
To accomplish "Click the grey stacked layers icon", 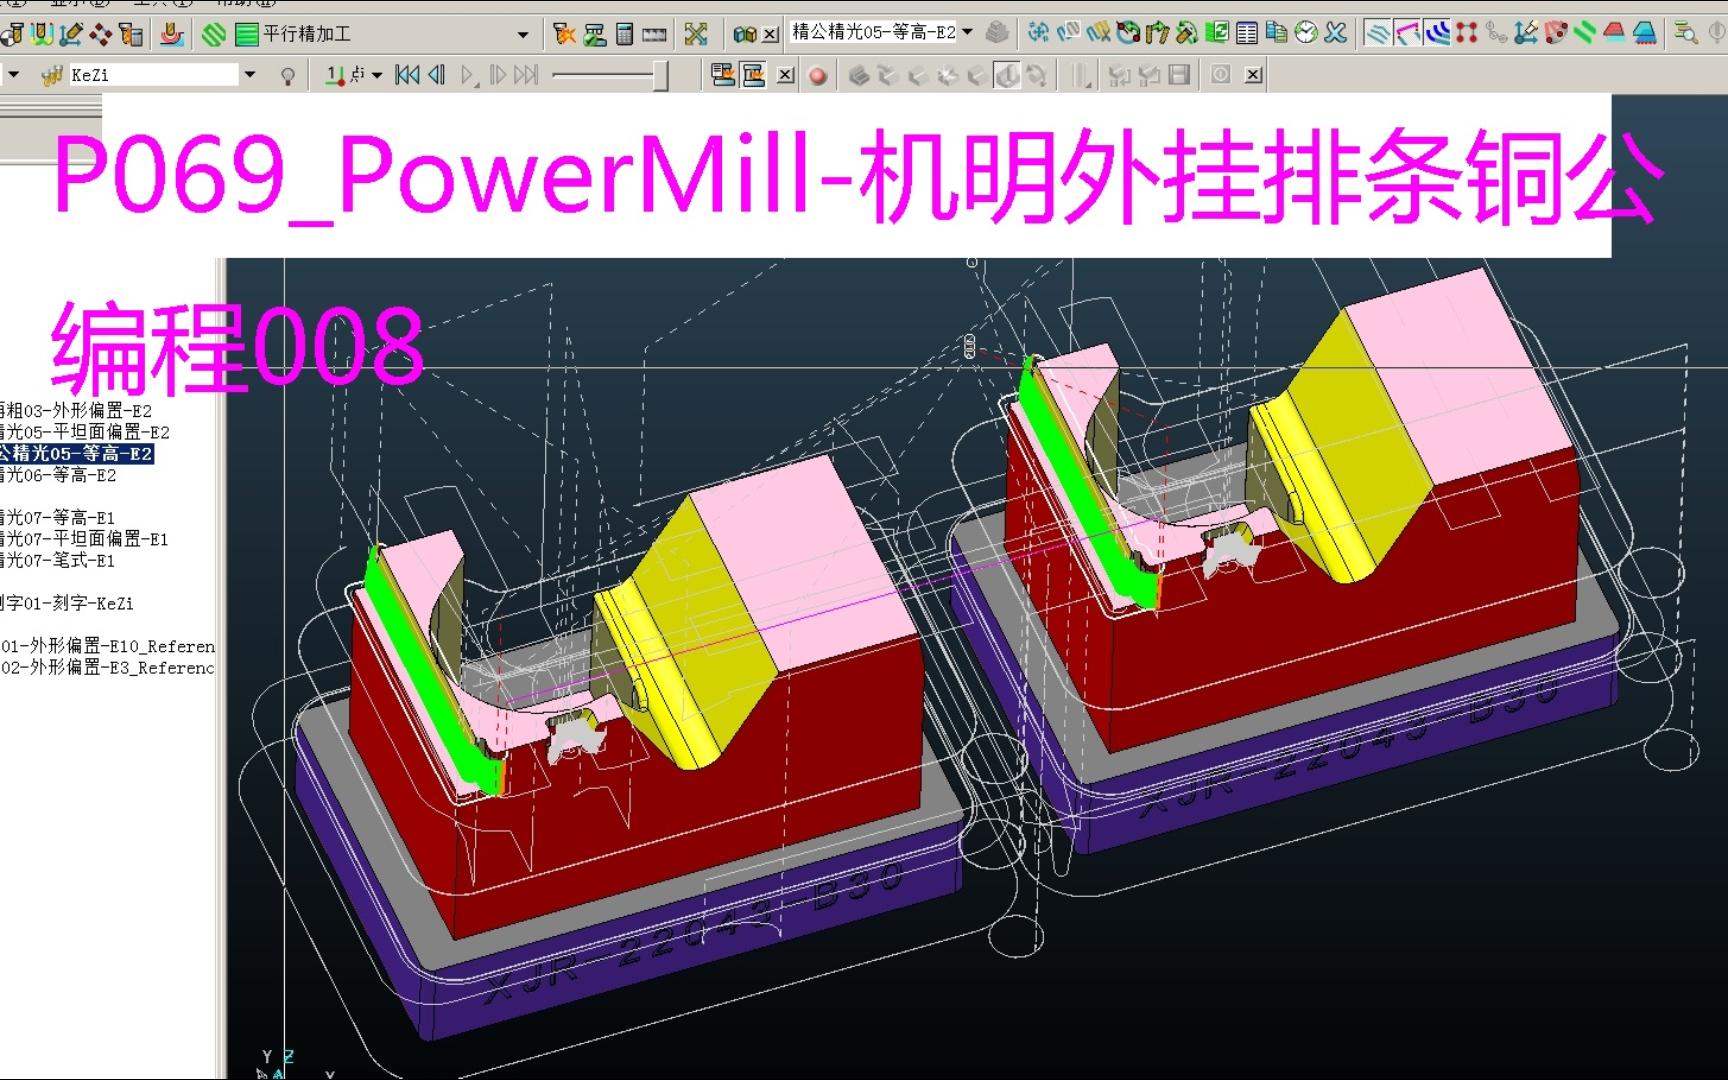I will 997,33.
